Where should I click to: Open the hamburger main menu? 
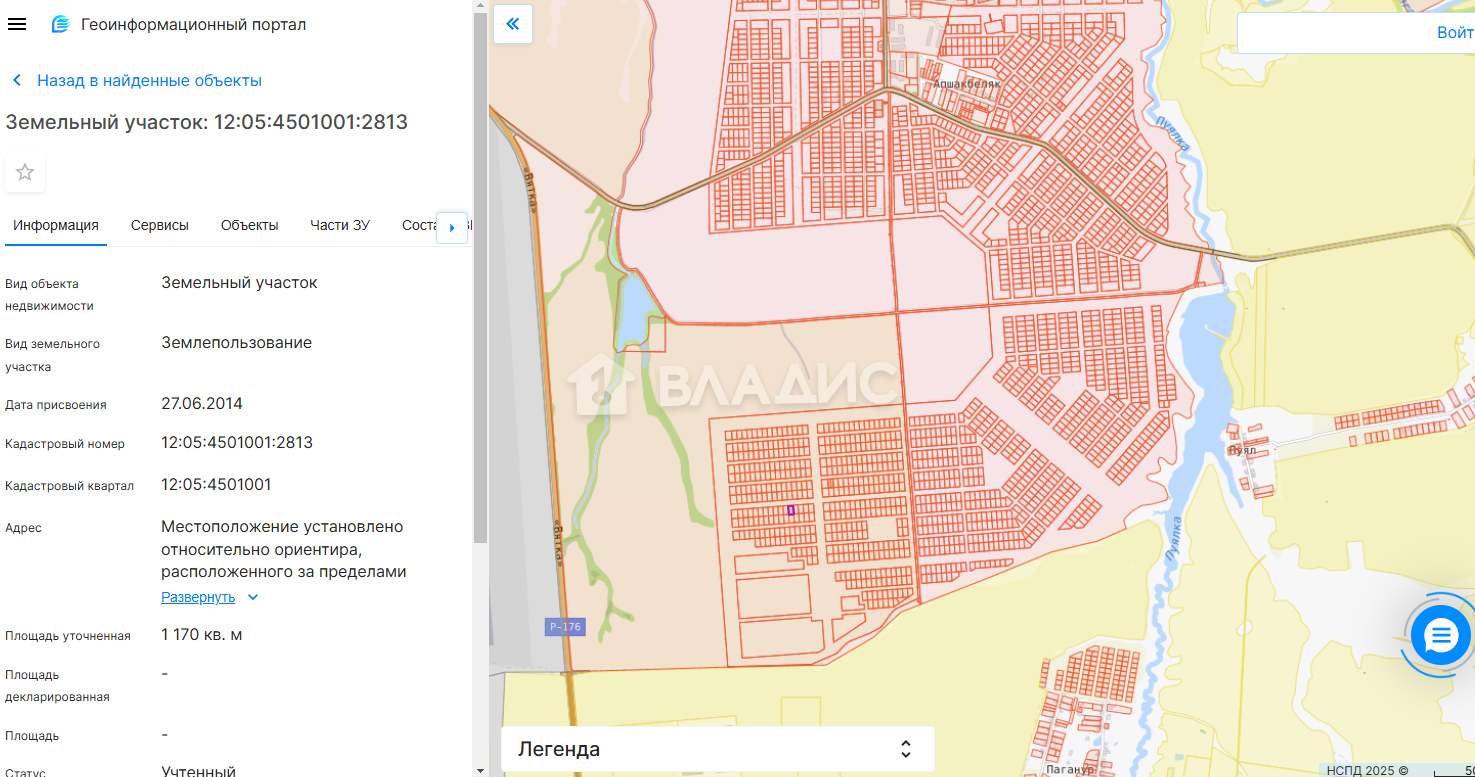click(16, 24)
